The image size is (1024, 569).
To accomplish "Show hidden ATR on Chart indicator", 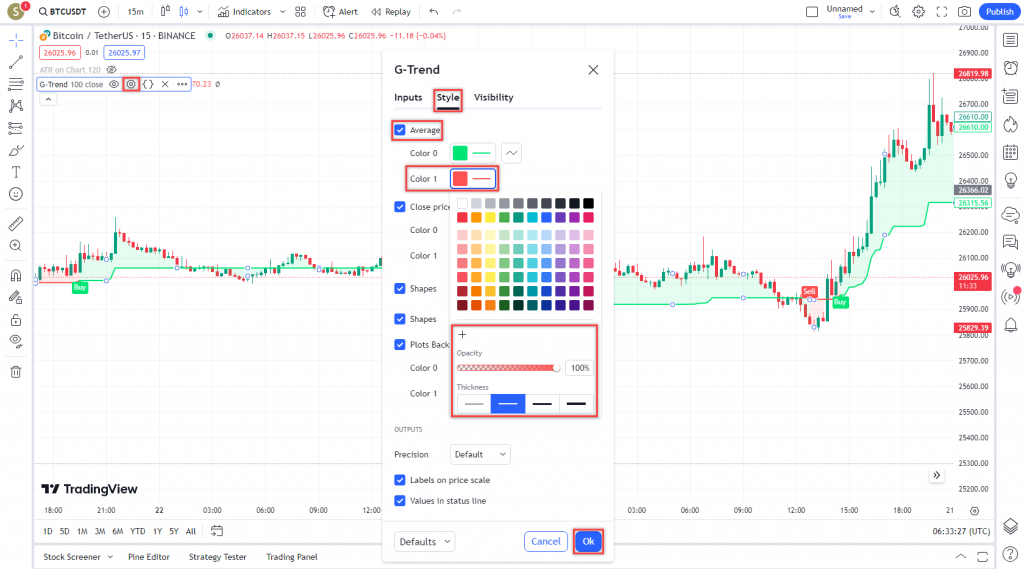I will coord(112,70).
